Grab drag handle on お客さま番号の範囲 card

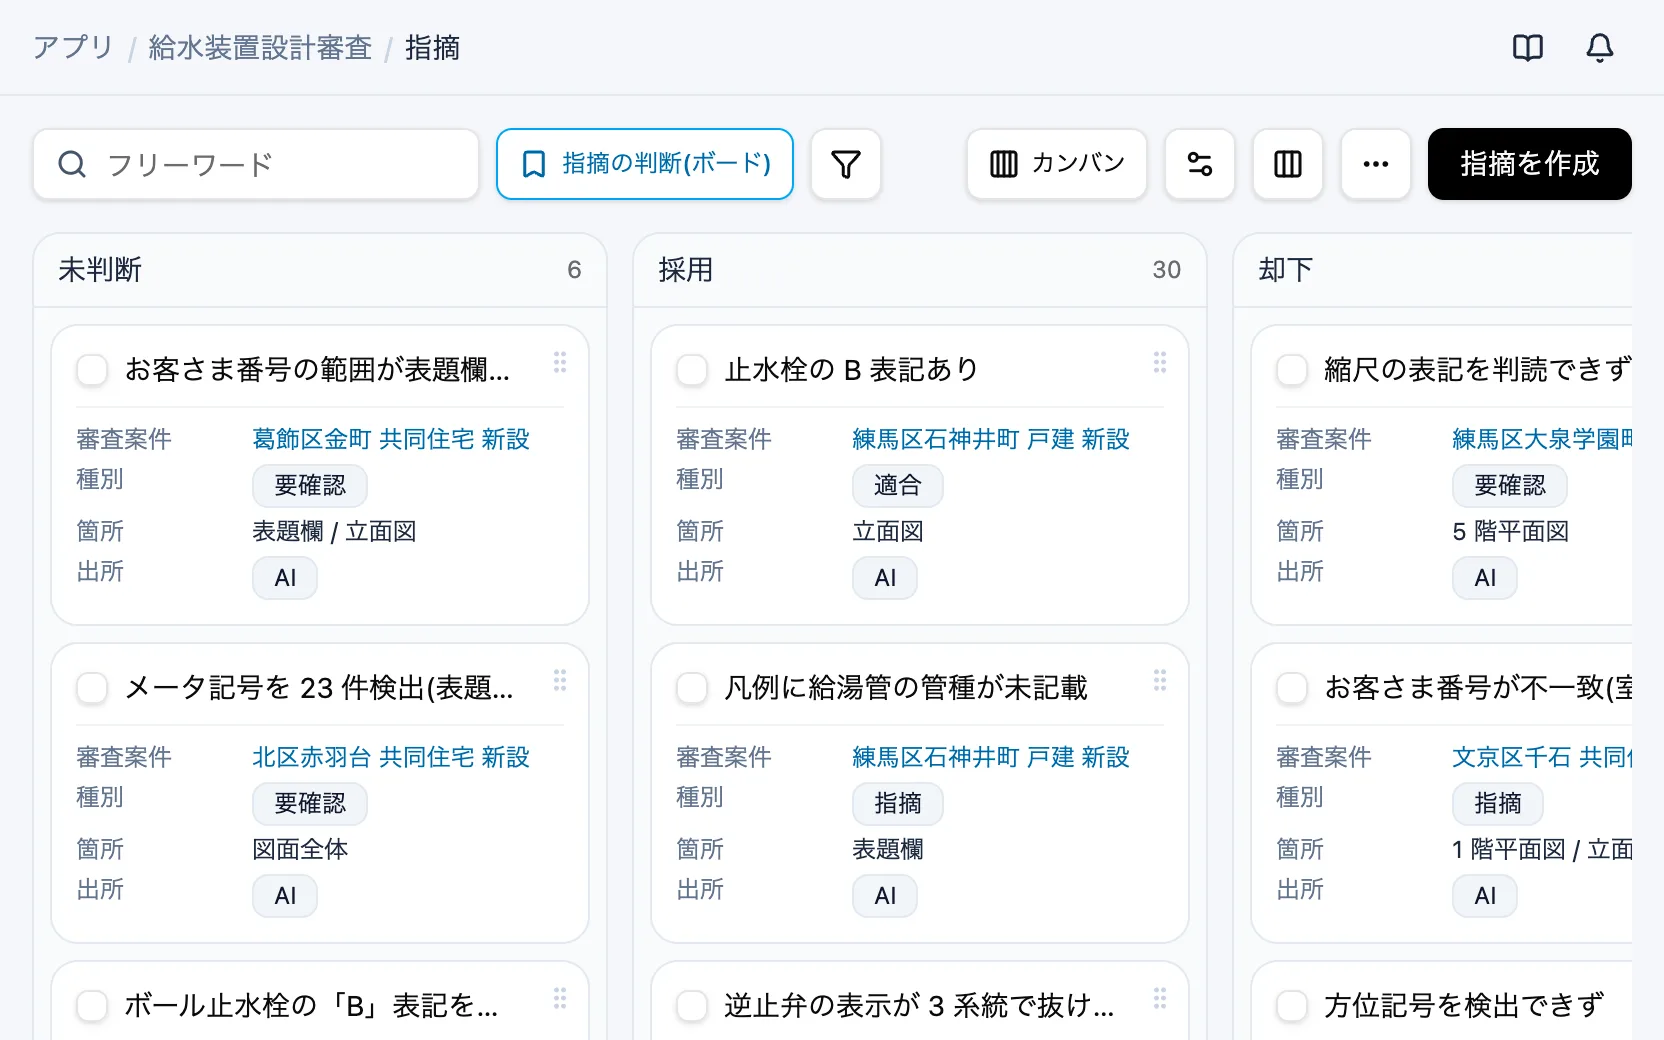pyautogui.click(x=560, y=363)
